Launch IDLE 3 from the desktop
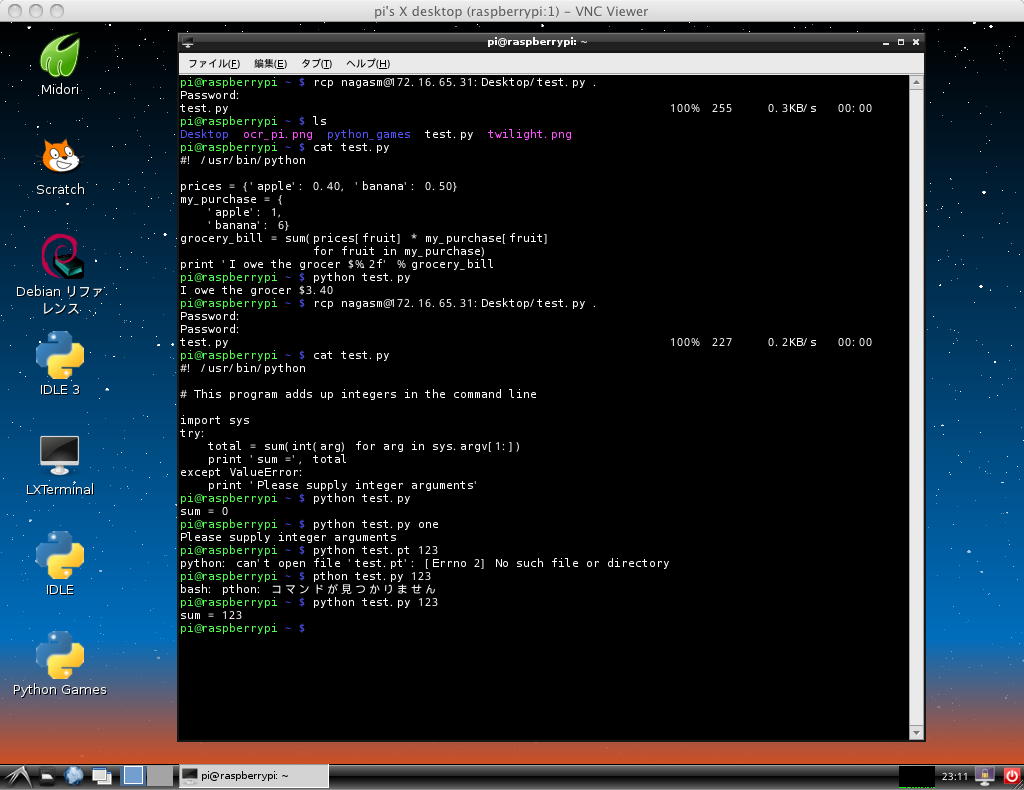Screen dimensions: 1024x790 click(x=59, y=363)
